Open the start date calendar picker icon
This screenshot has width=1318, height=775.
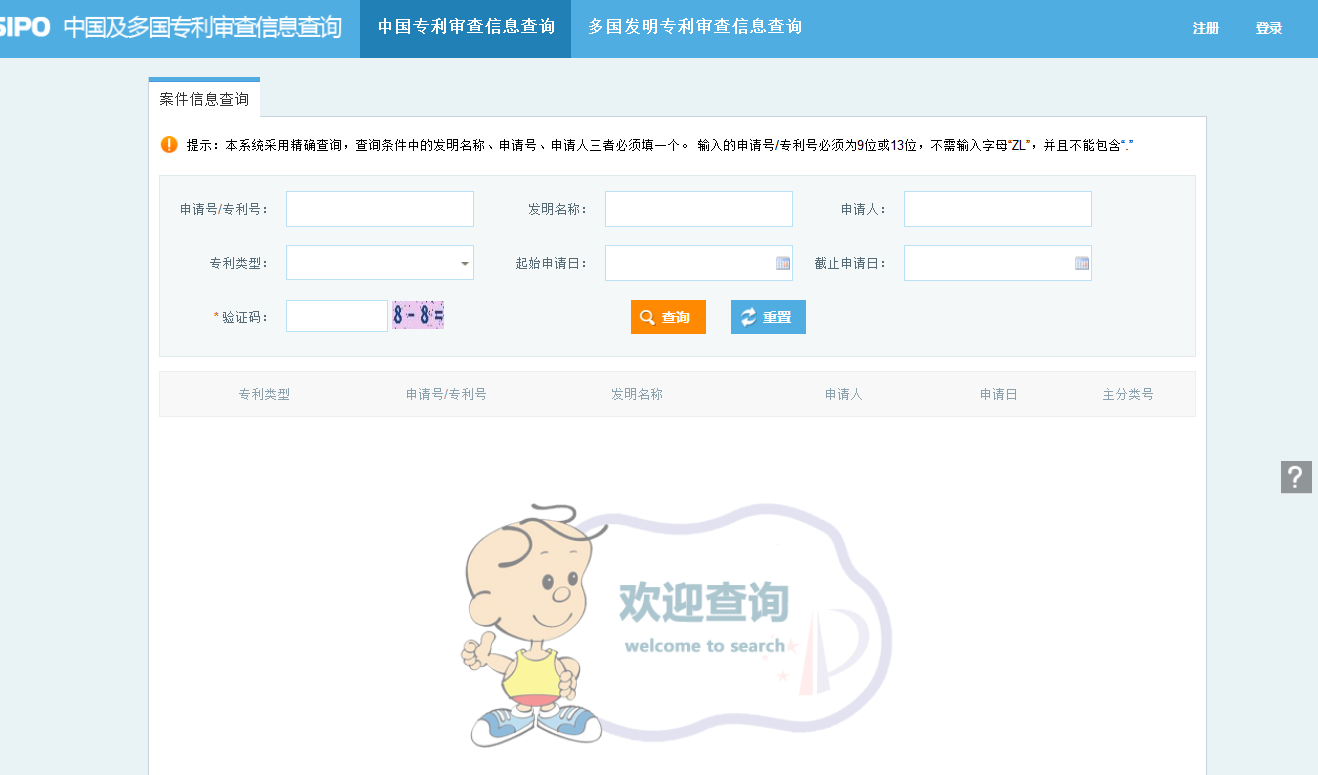tap(782, 263)
